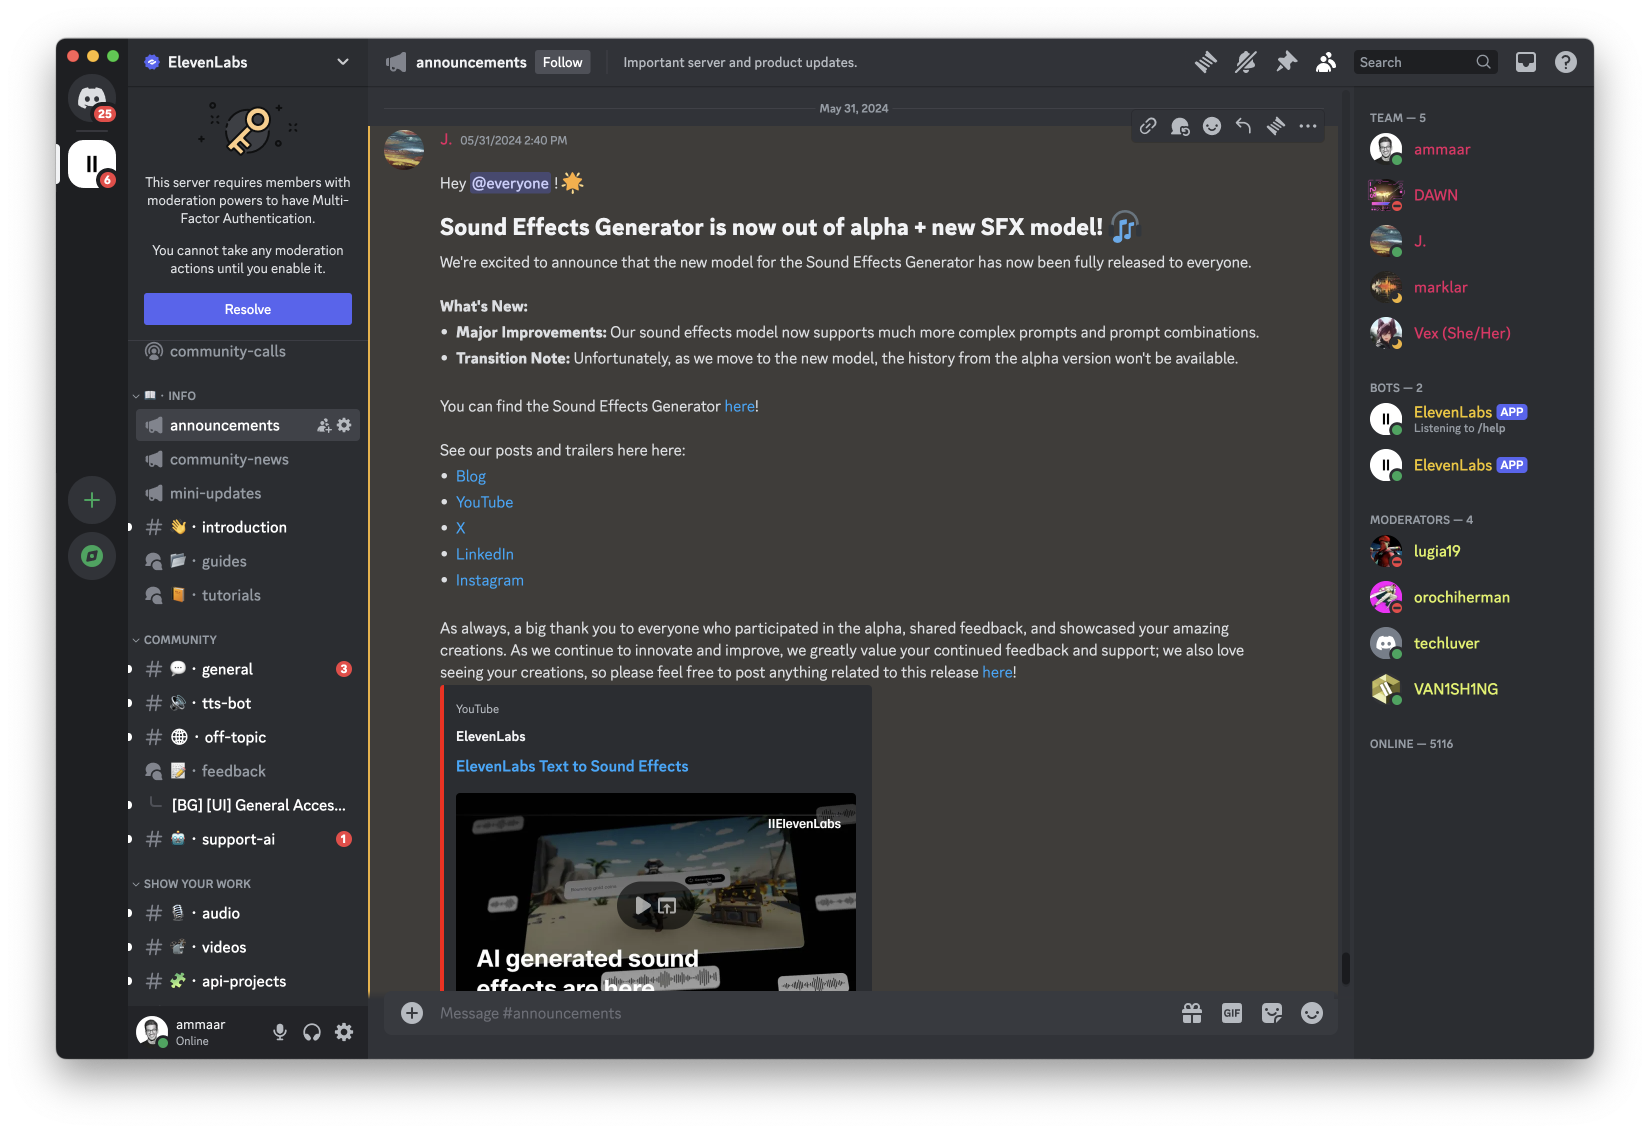Open more options ellipsis on message
This screenshot has width=1650, height=1133.
click(x=1308, y=126)
